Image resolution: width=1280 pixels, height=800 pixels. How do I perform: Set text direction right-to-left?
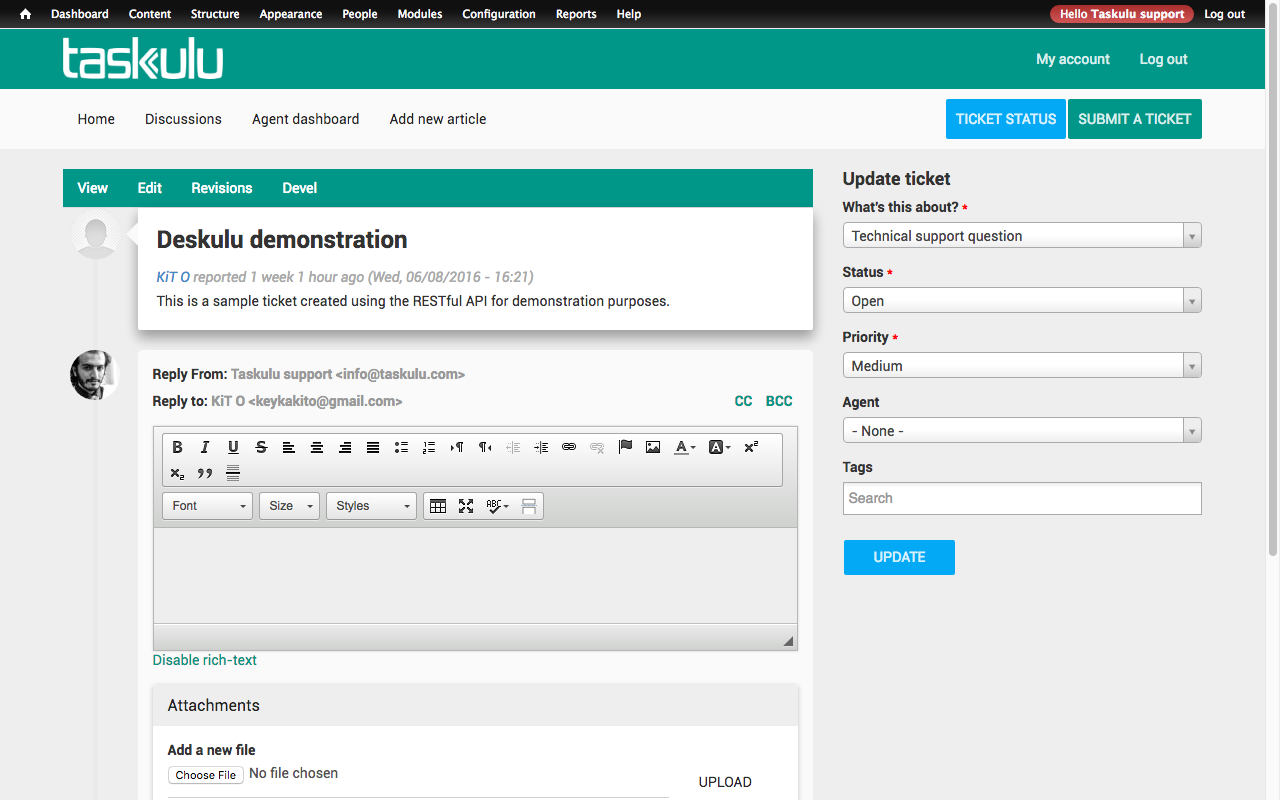click(x=485, y=447)
